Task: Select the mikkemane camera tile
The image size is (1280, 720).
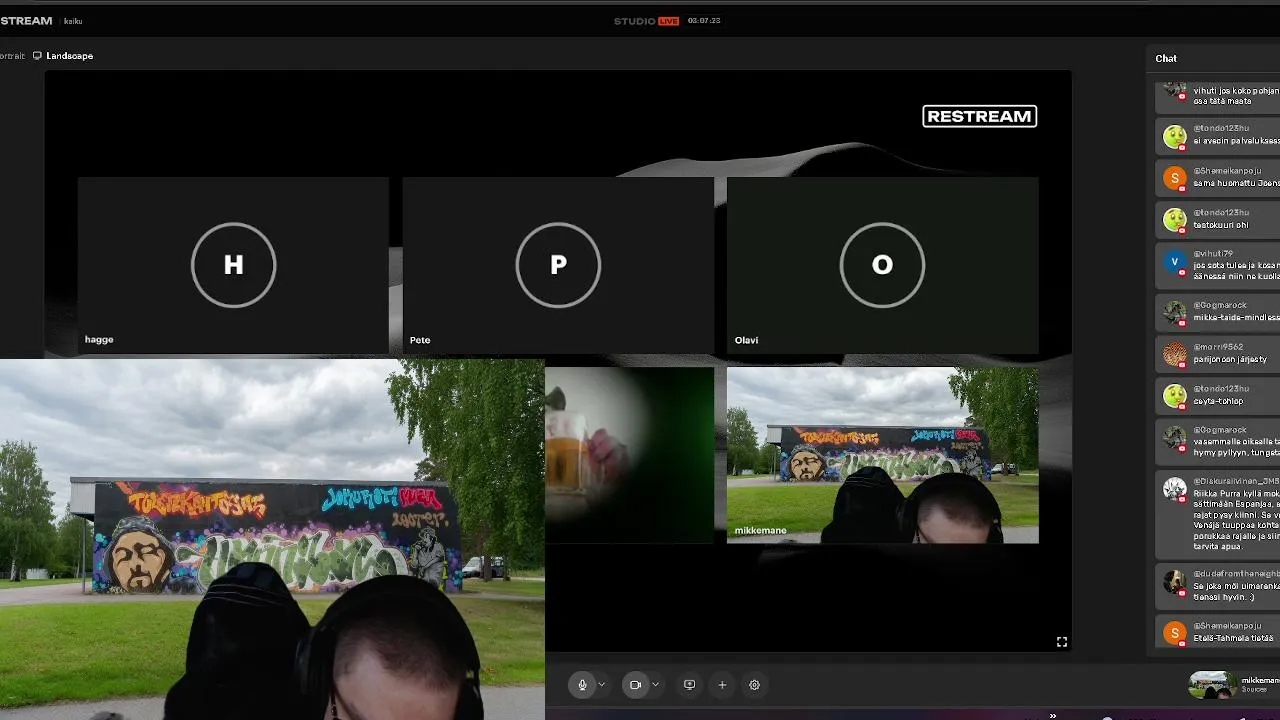Action: coord(883,455)
